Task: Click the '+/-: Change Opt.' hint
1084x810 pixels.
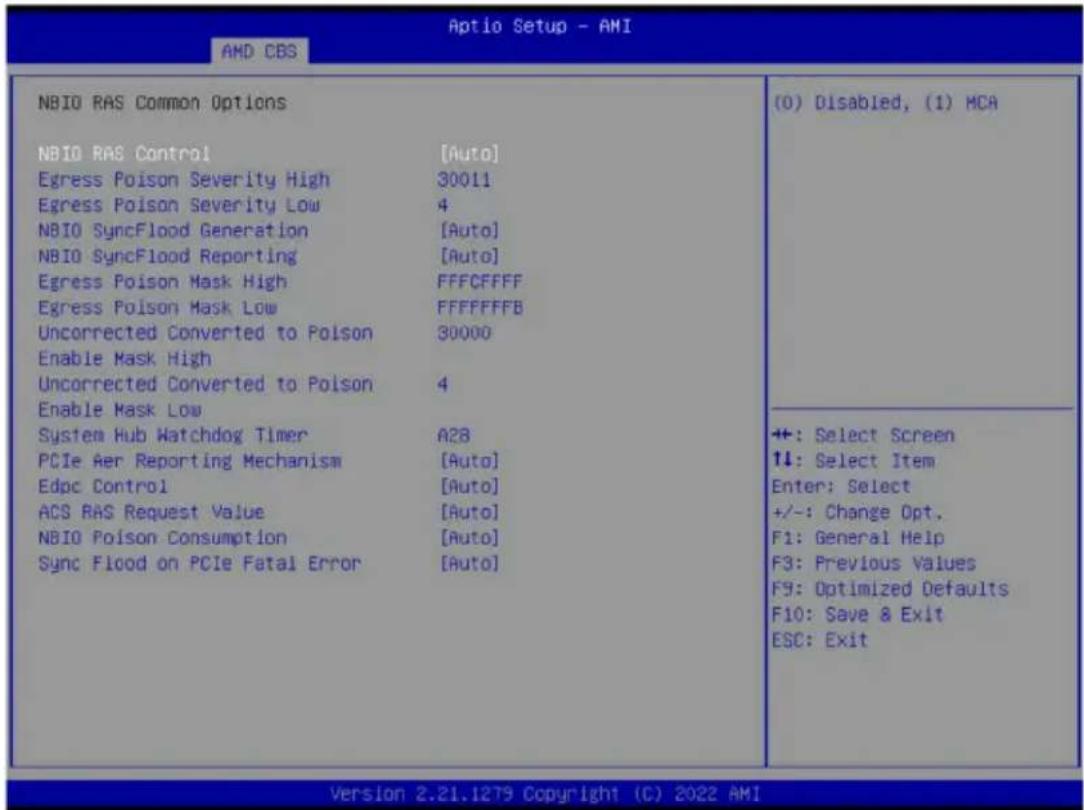Action: pos(857,512)
